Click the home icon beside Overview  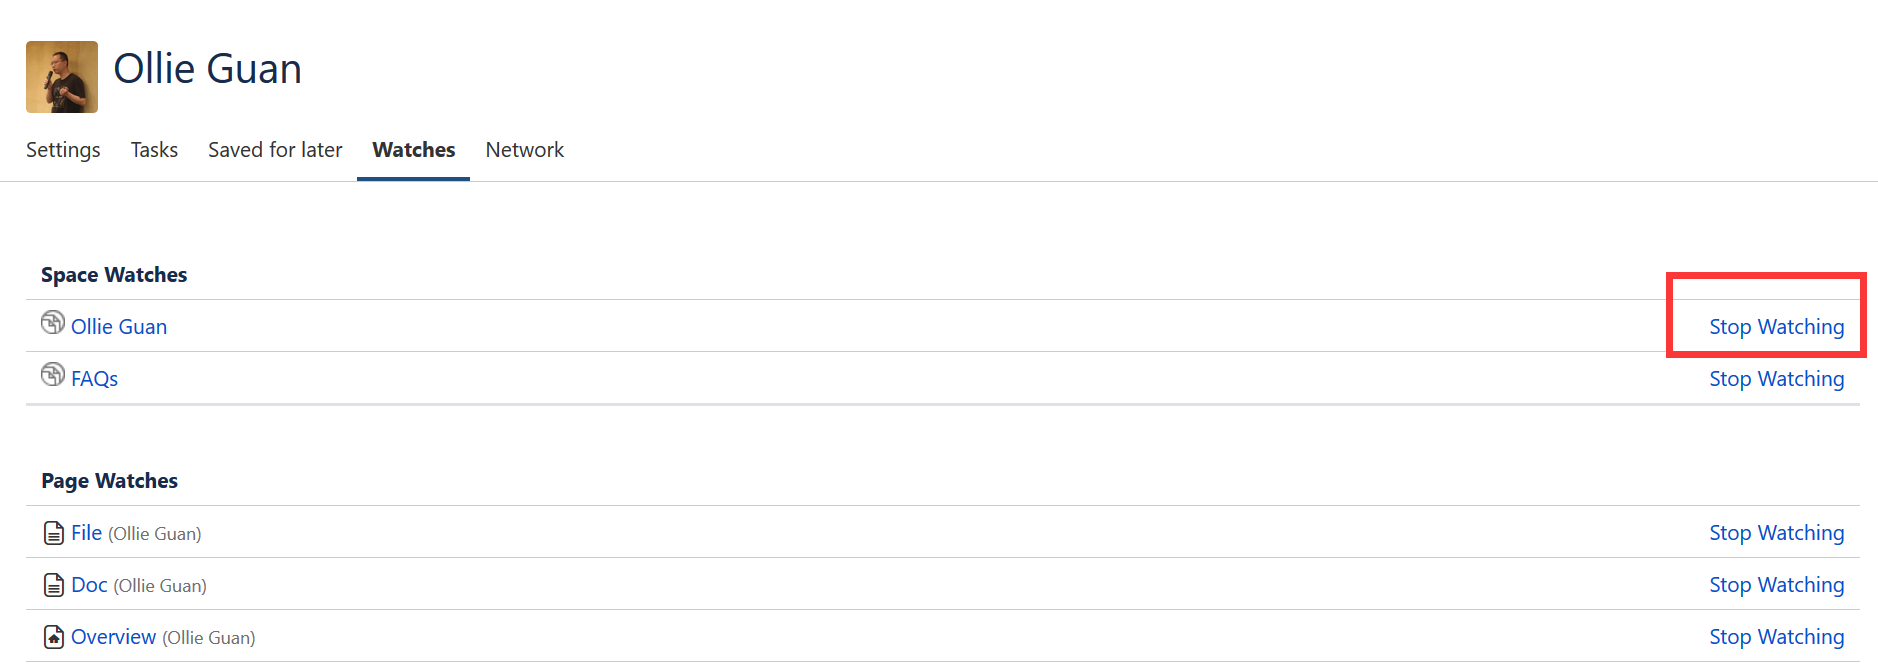[53, 636]
